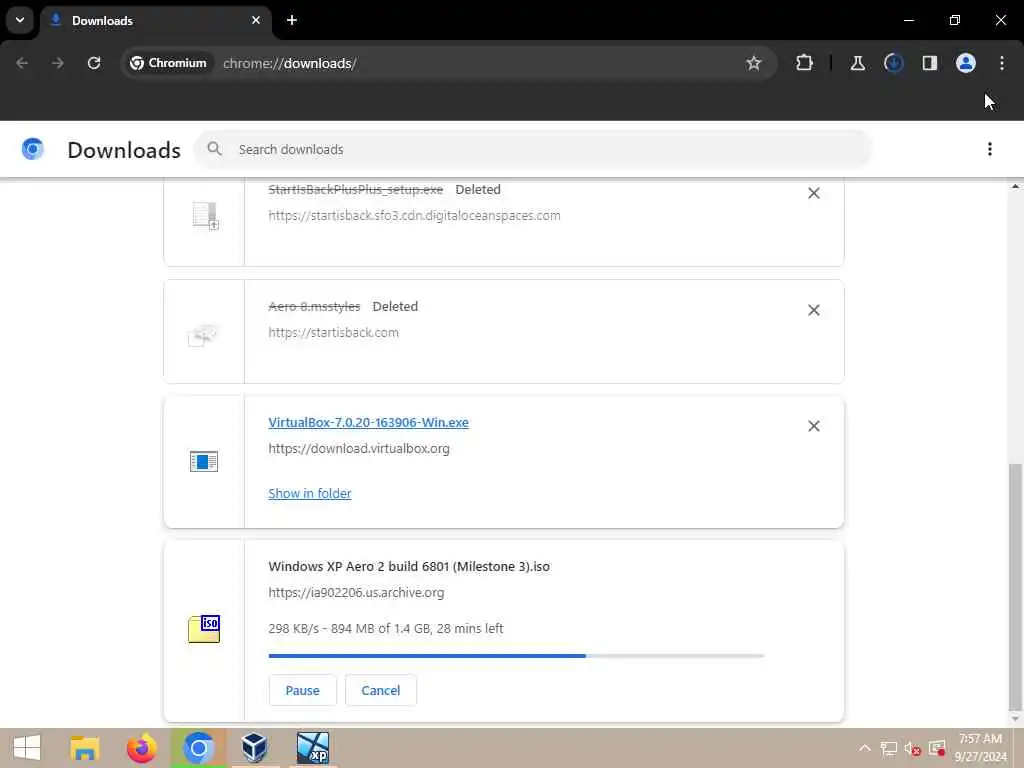Click the StartIsBackPlusPlus file icon
1024x768 pixels.
click(205, 216)
